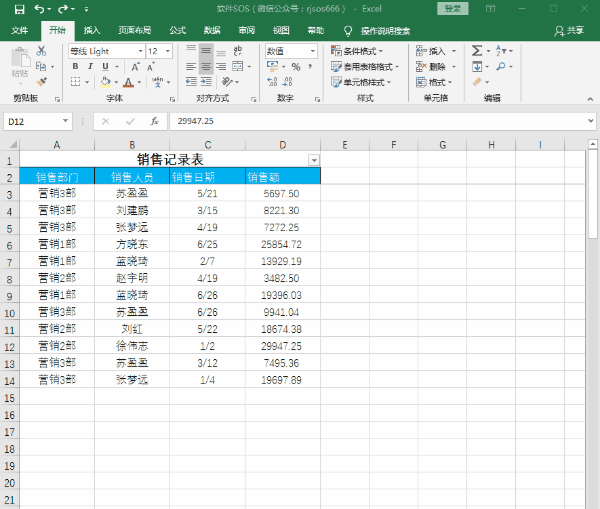
Task: Switch to the 插入 ribbon tab
Action: (92, 31)
